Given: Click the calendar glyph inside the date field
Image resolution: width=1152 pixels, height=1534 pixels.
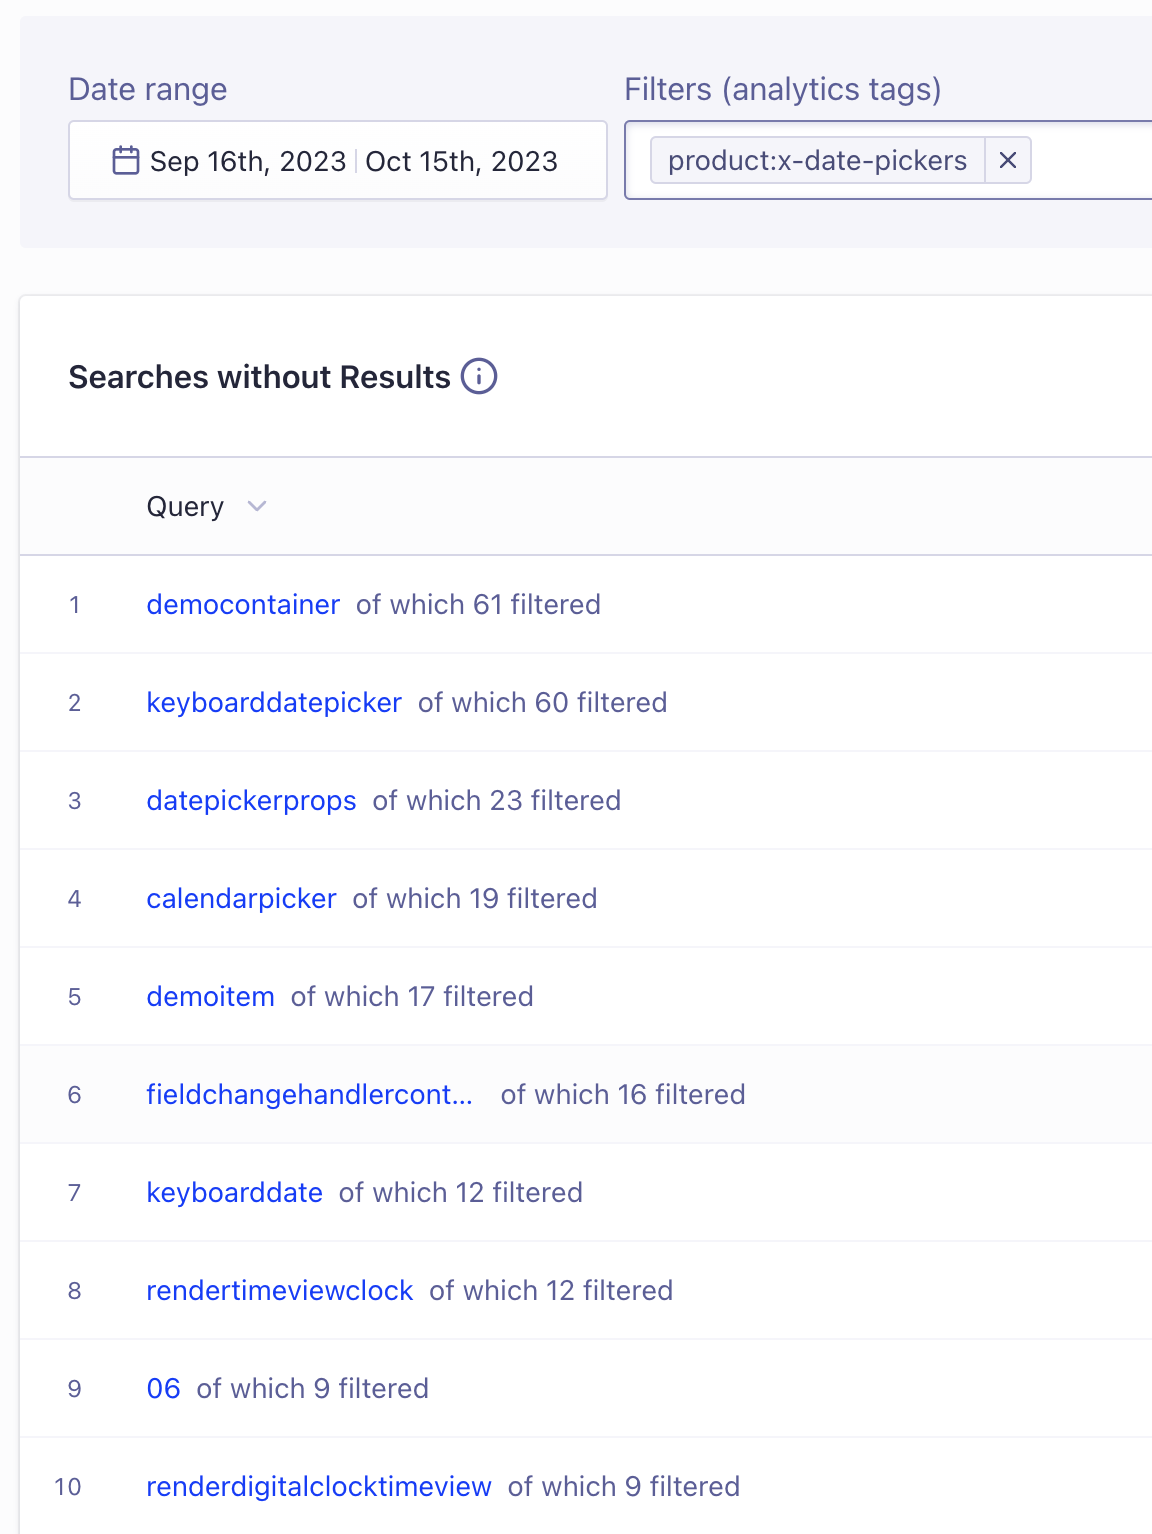Looking at the screenshot, I should 125,160.
